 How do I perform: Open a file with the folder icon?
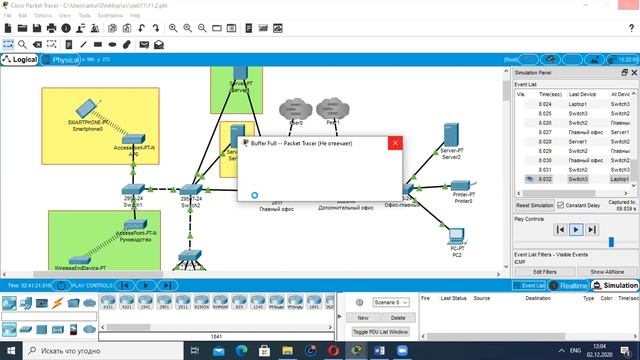[x=22, y=28]
